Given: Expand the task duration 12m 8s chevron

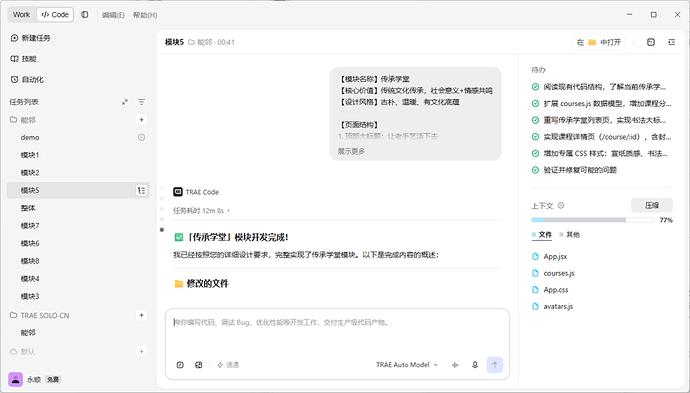Looking at the screenshot, I should [228, 211].
